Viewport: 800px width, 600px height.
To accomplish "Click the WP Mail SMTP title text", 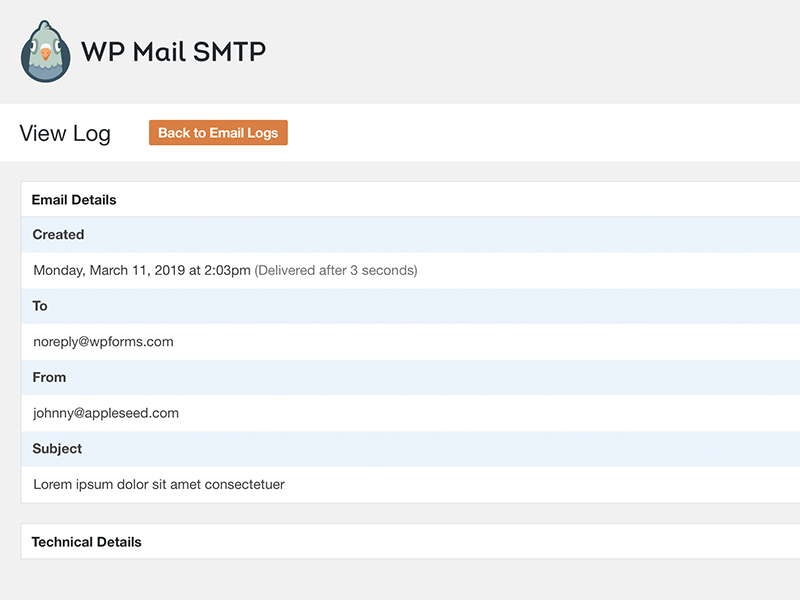I will [173, 51].
